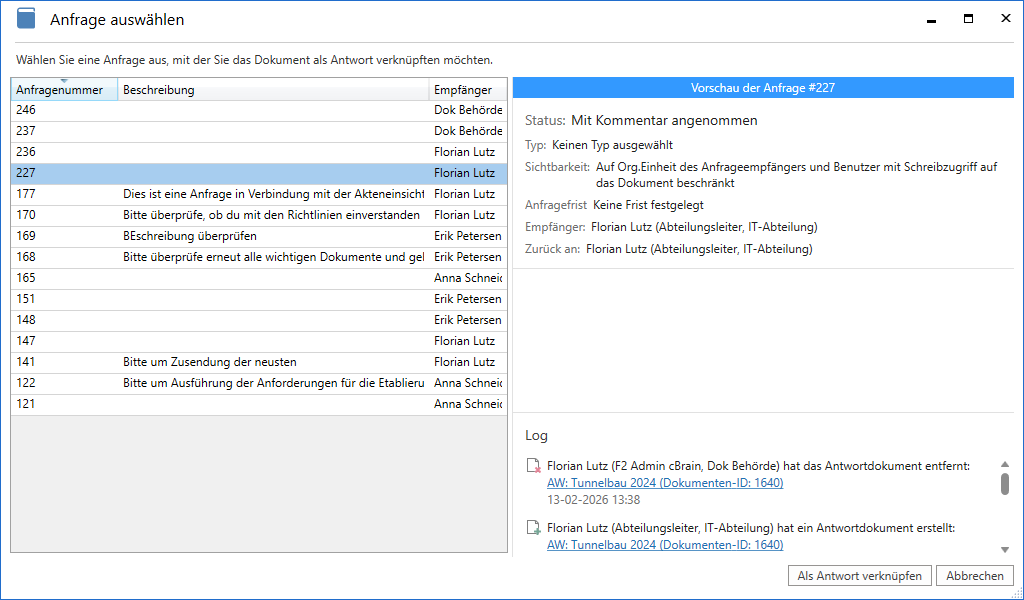The image size is (1024, 600).
Task: Select the highlighted request 227 row
Action: [x=259, y=173]
